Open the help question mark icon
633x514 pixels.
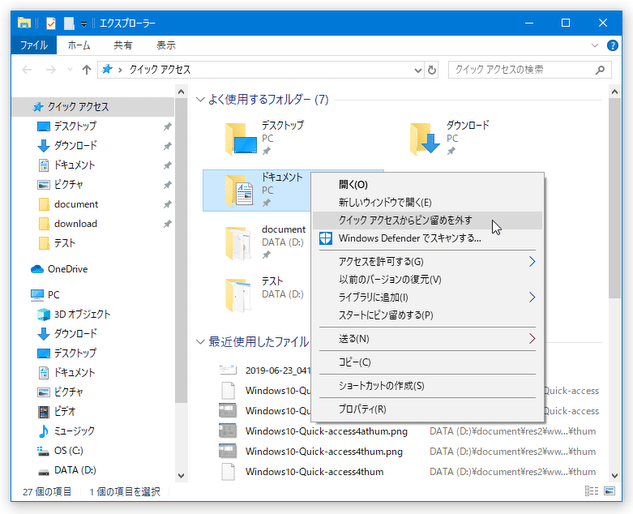(612, 45)
